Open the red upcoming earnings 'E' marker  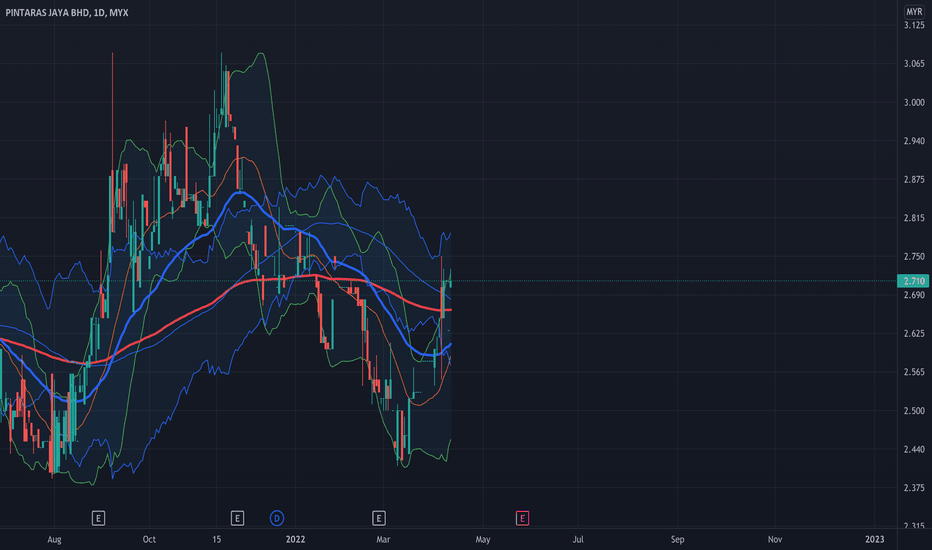(x=522, y=518)
